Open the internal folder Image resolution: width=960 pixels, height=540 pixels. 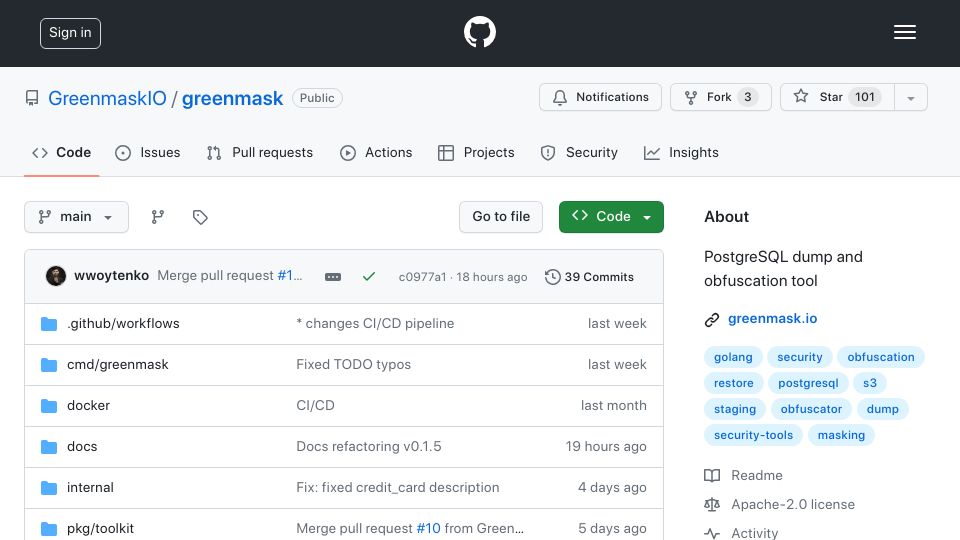(90, 487)
